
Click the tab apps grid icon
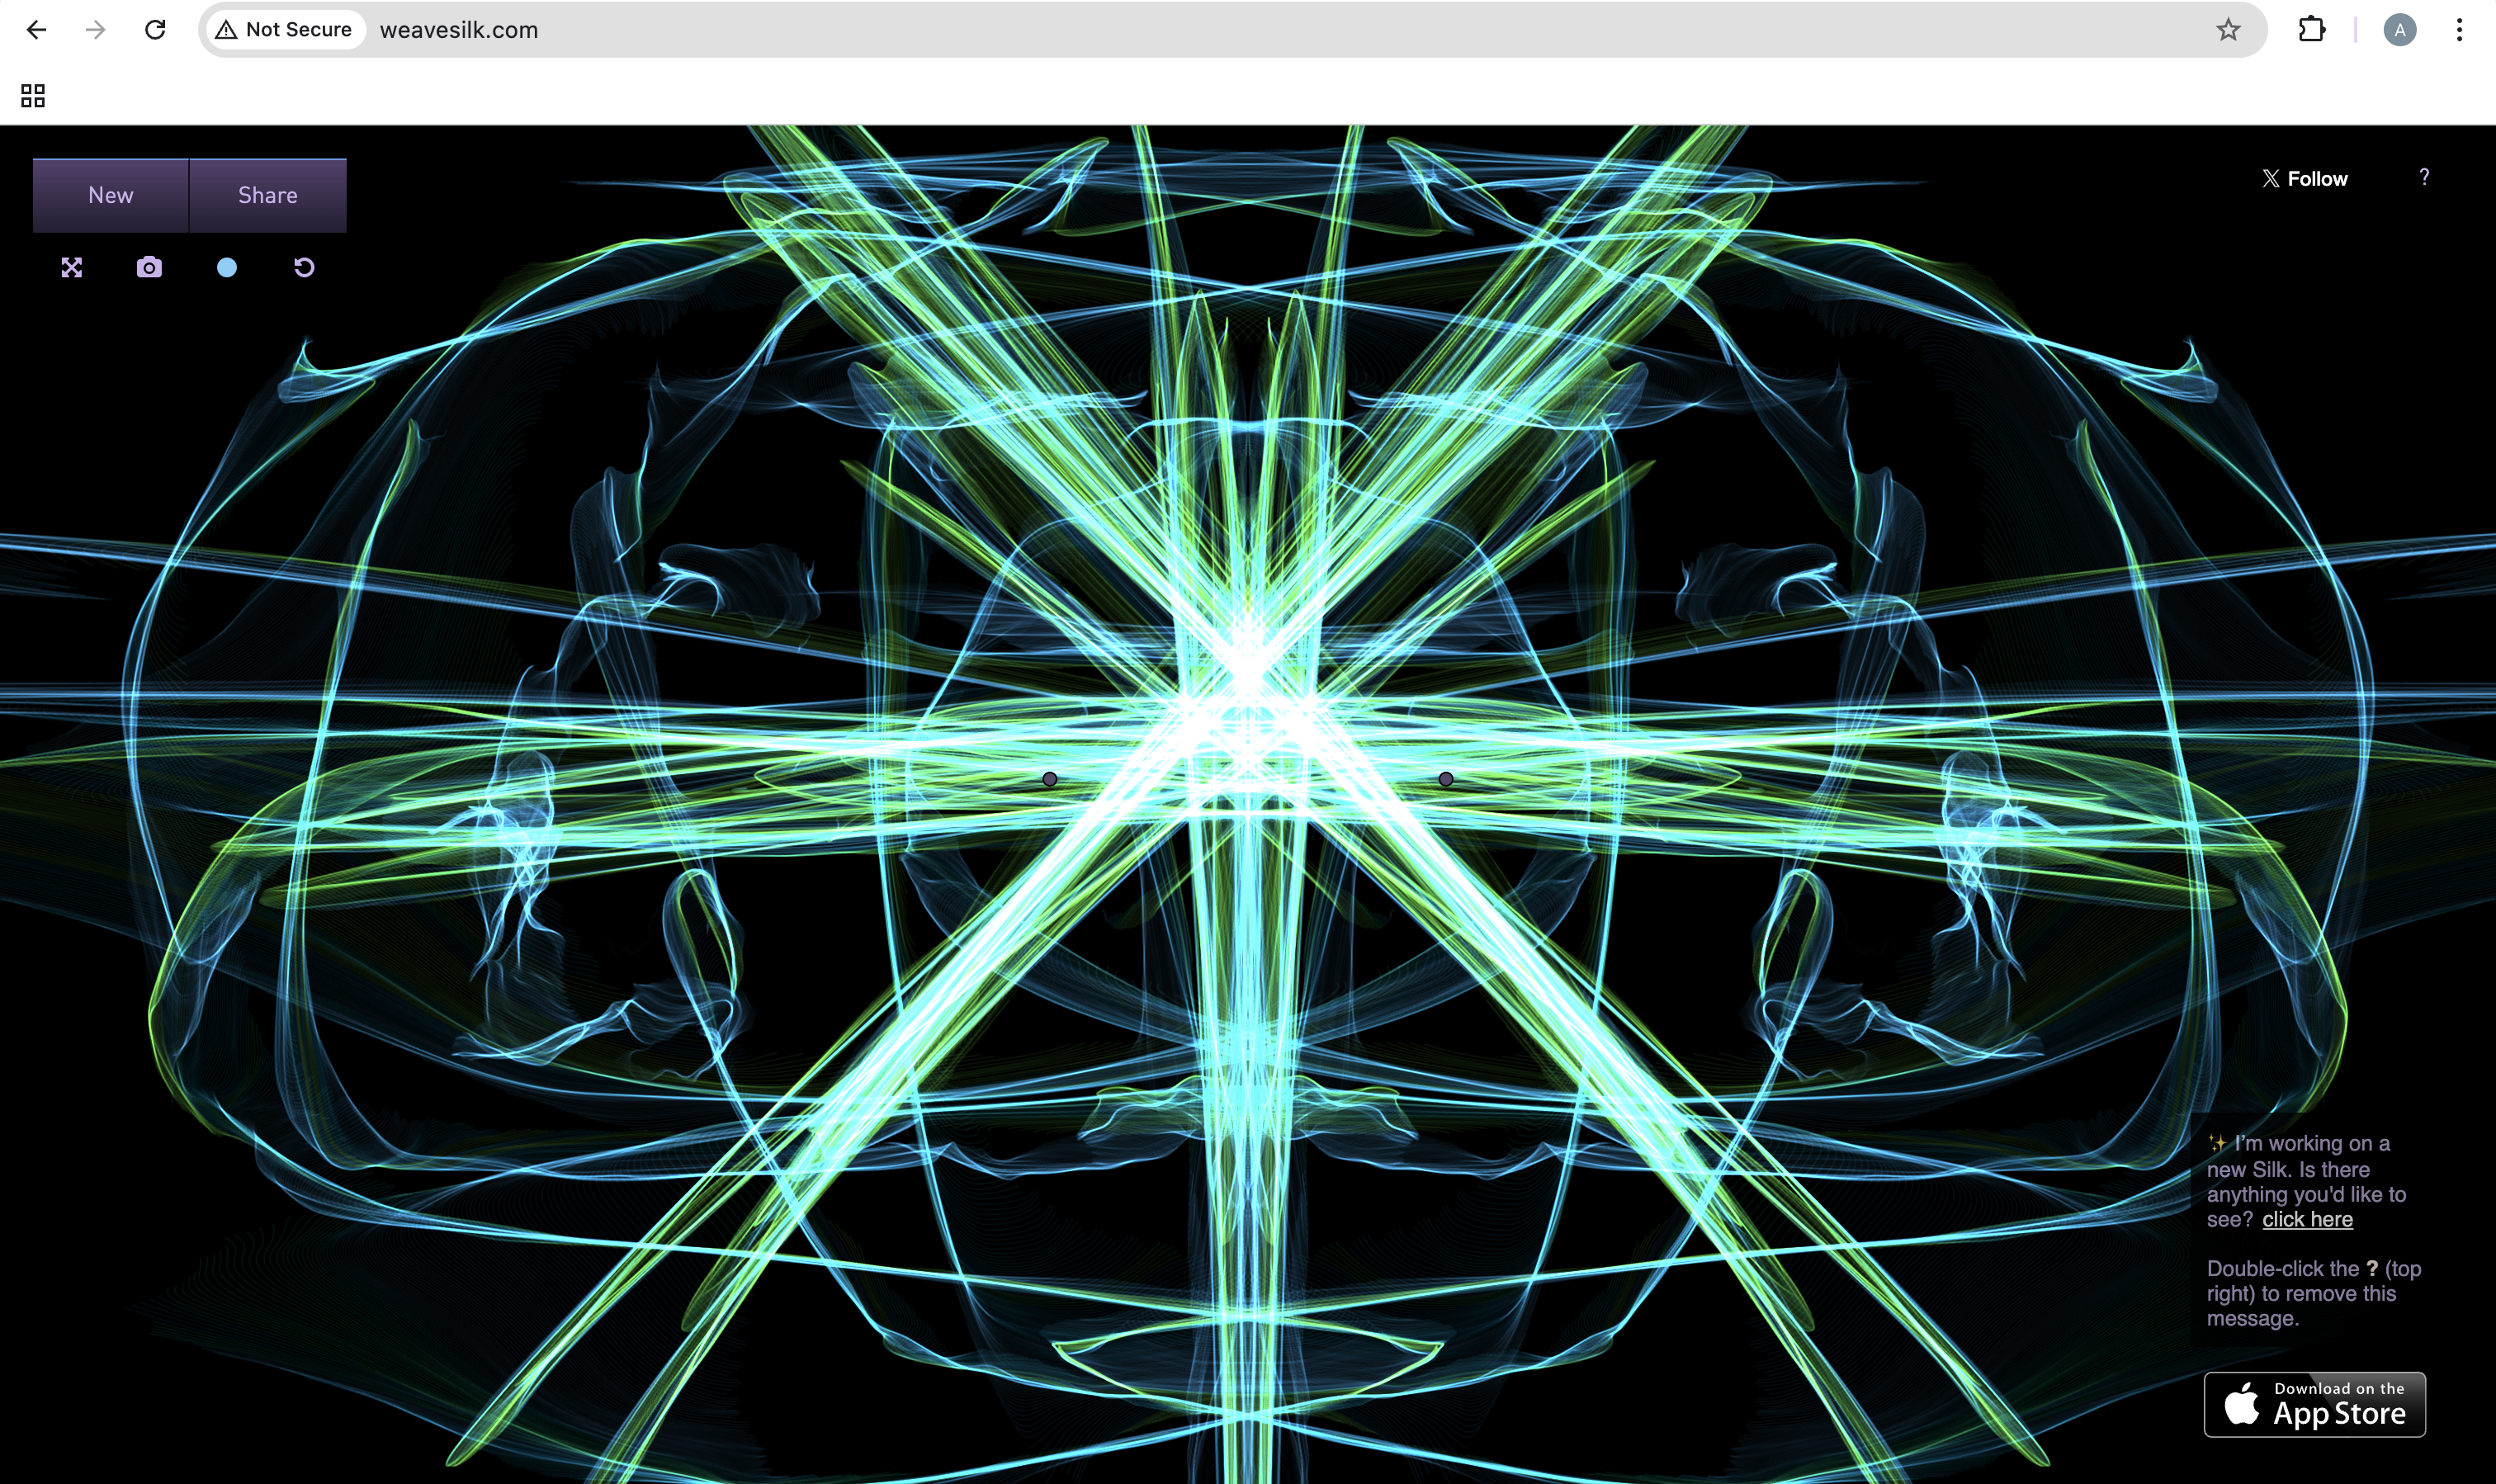(33, 96)
